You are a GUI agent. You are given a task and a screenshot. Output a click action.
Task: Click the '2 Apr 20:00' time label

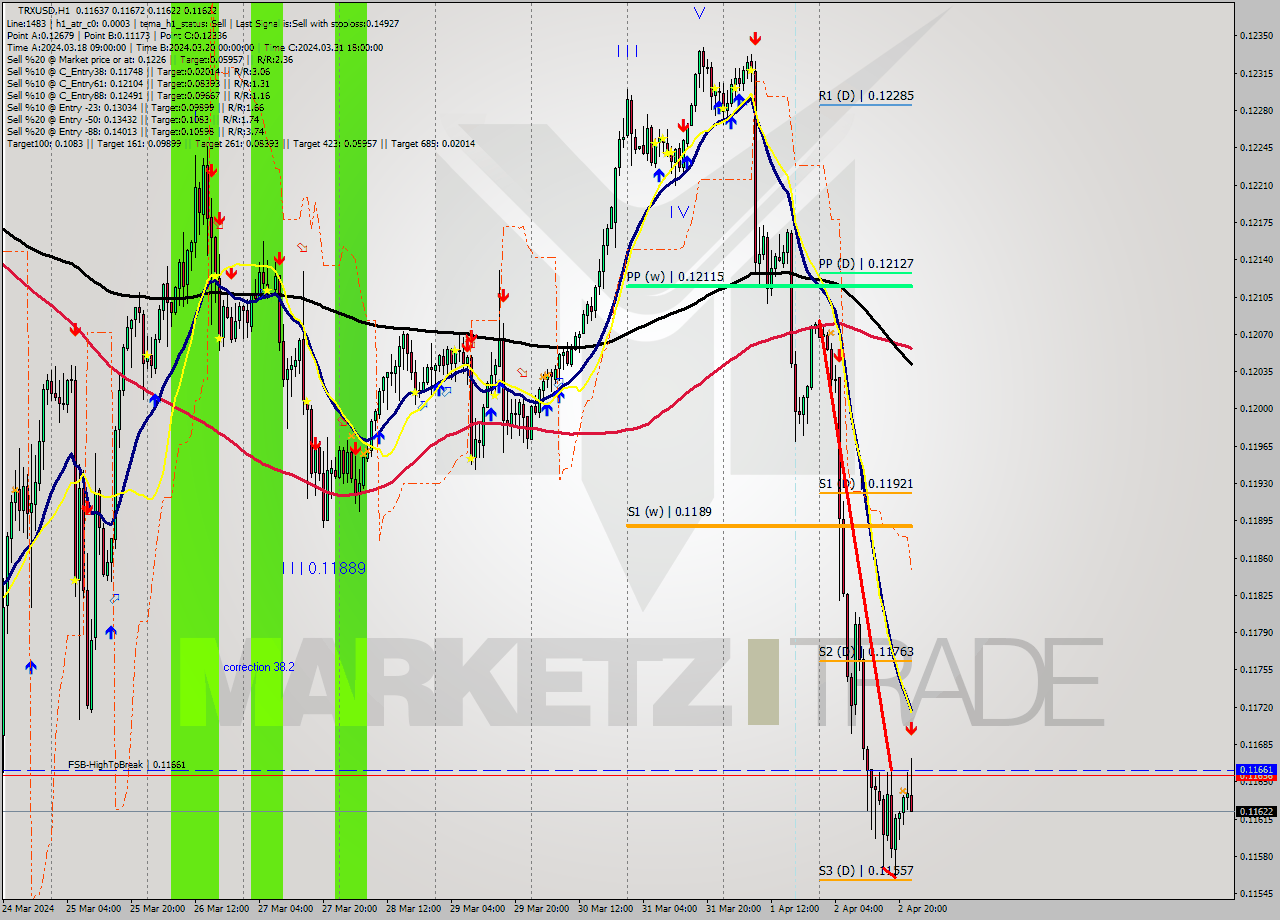coord(923,909)
